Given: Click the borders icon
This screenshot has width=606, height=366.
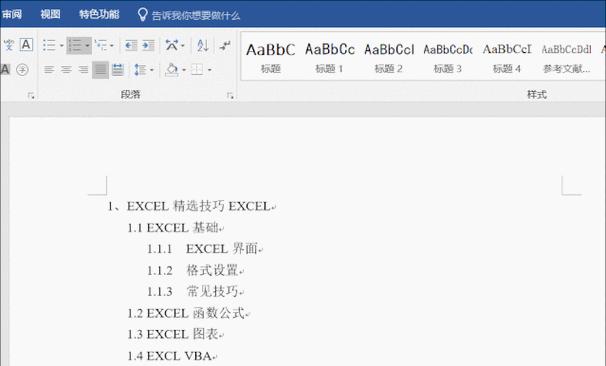Looking at the screenshot, I should pos(197,70).
